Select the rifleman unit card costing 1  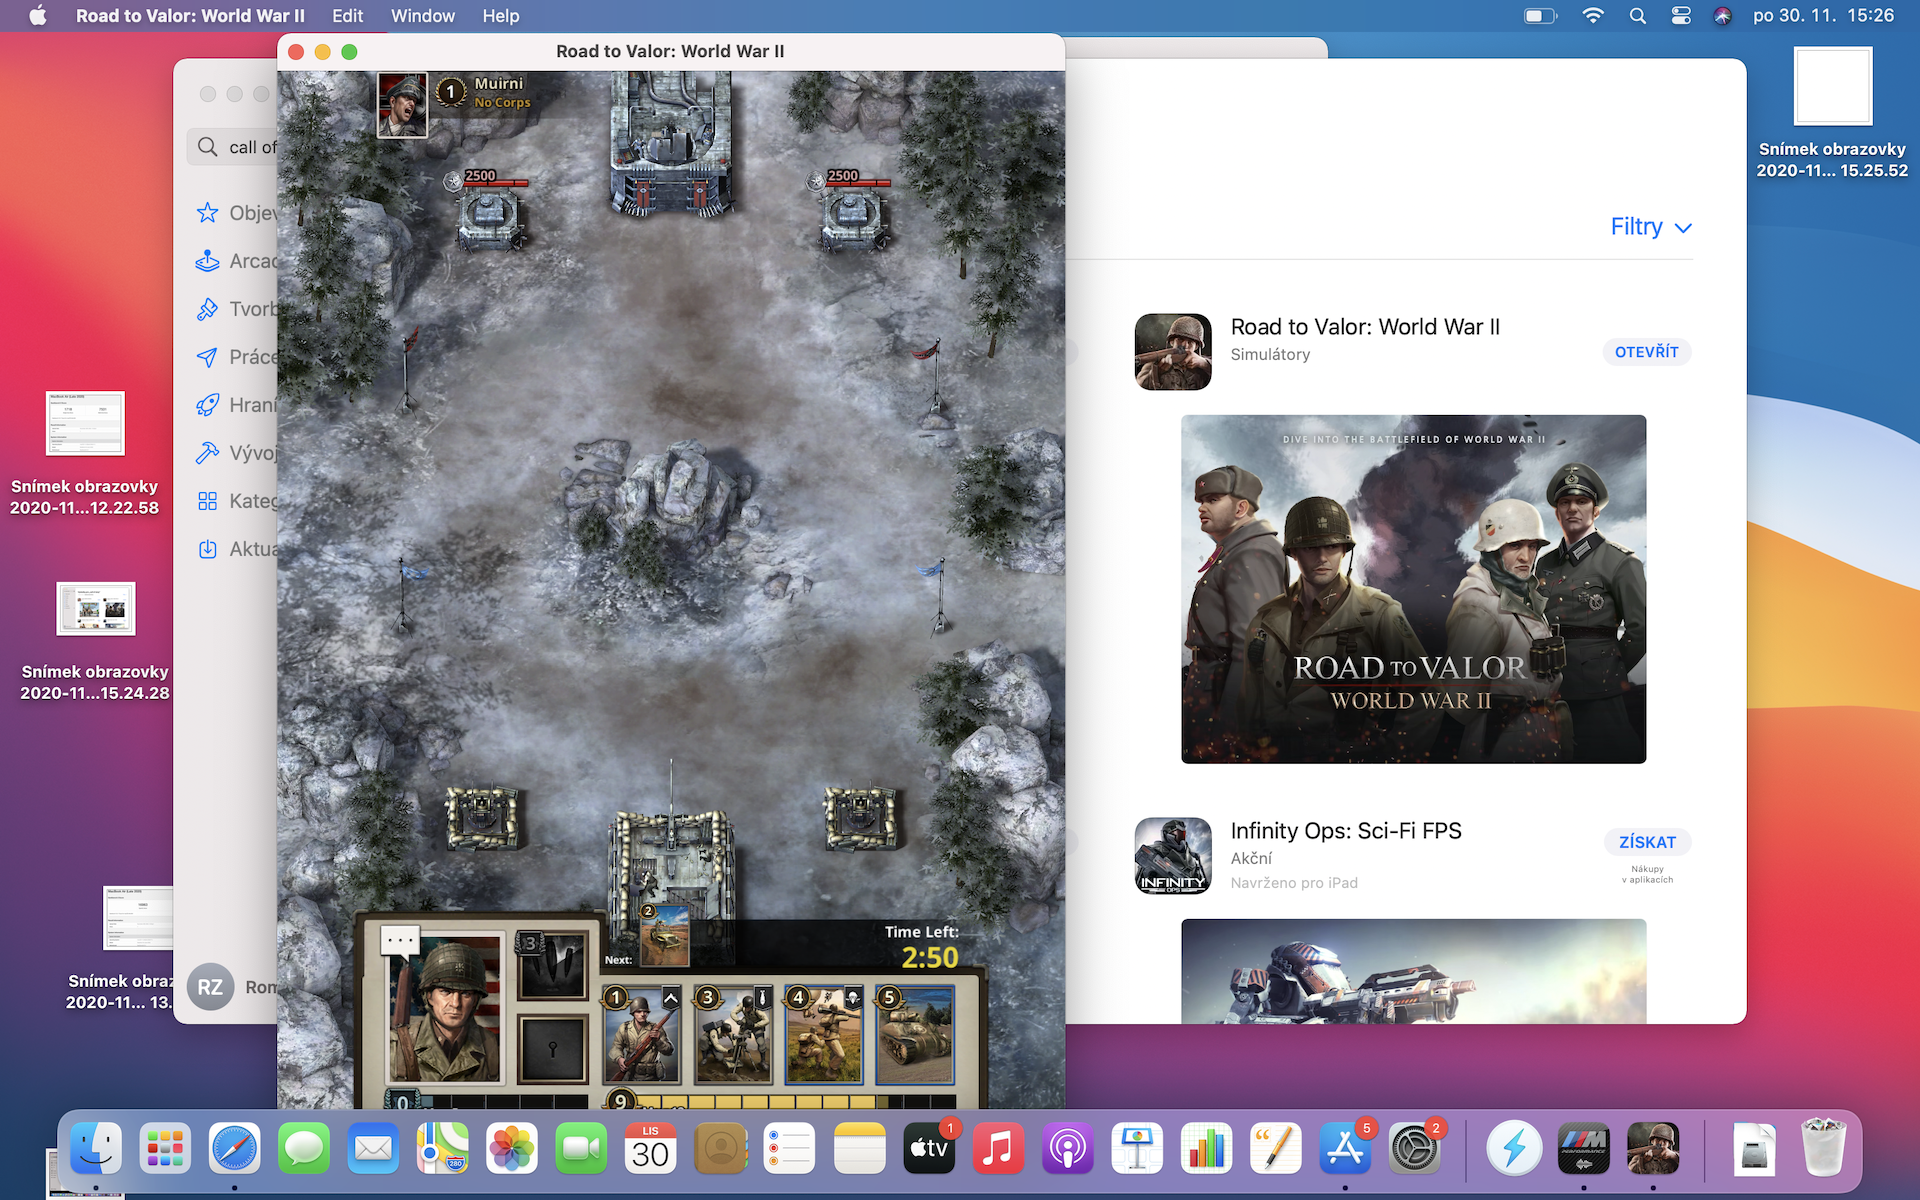tap(641, 1036)
